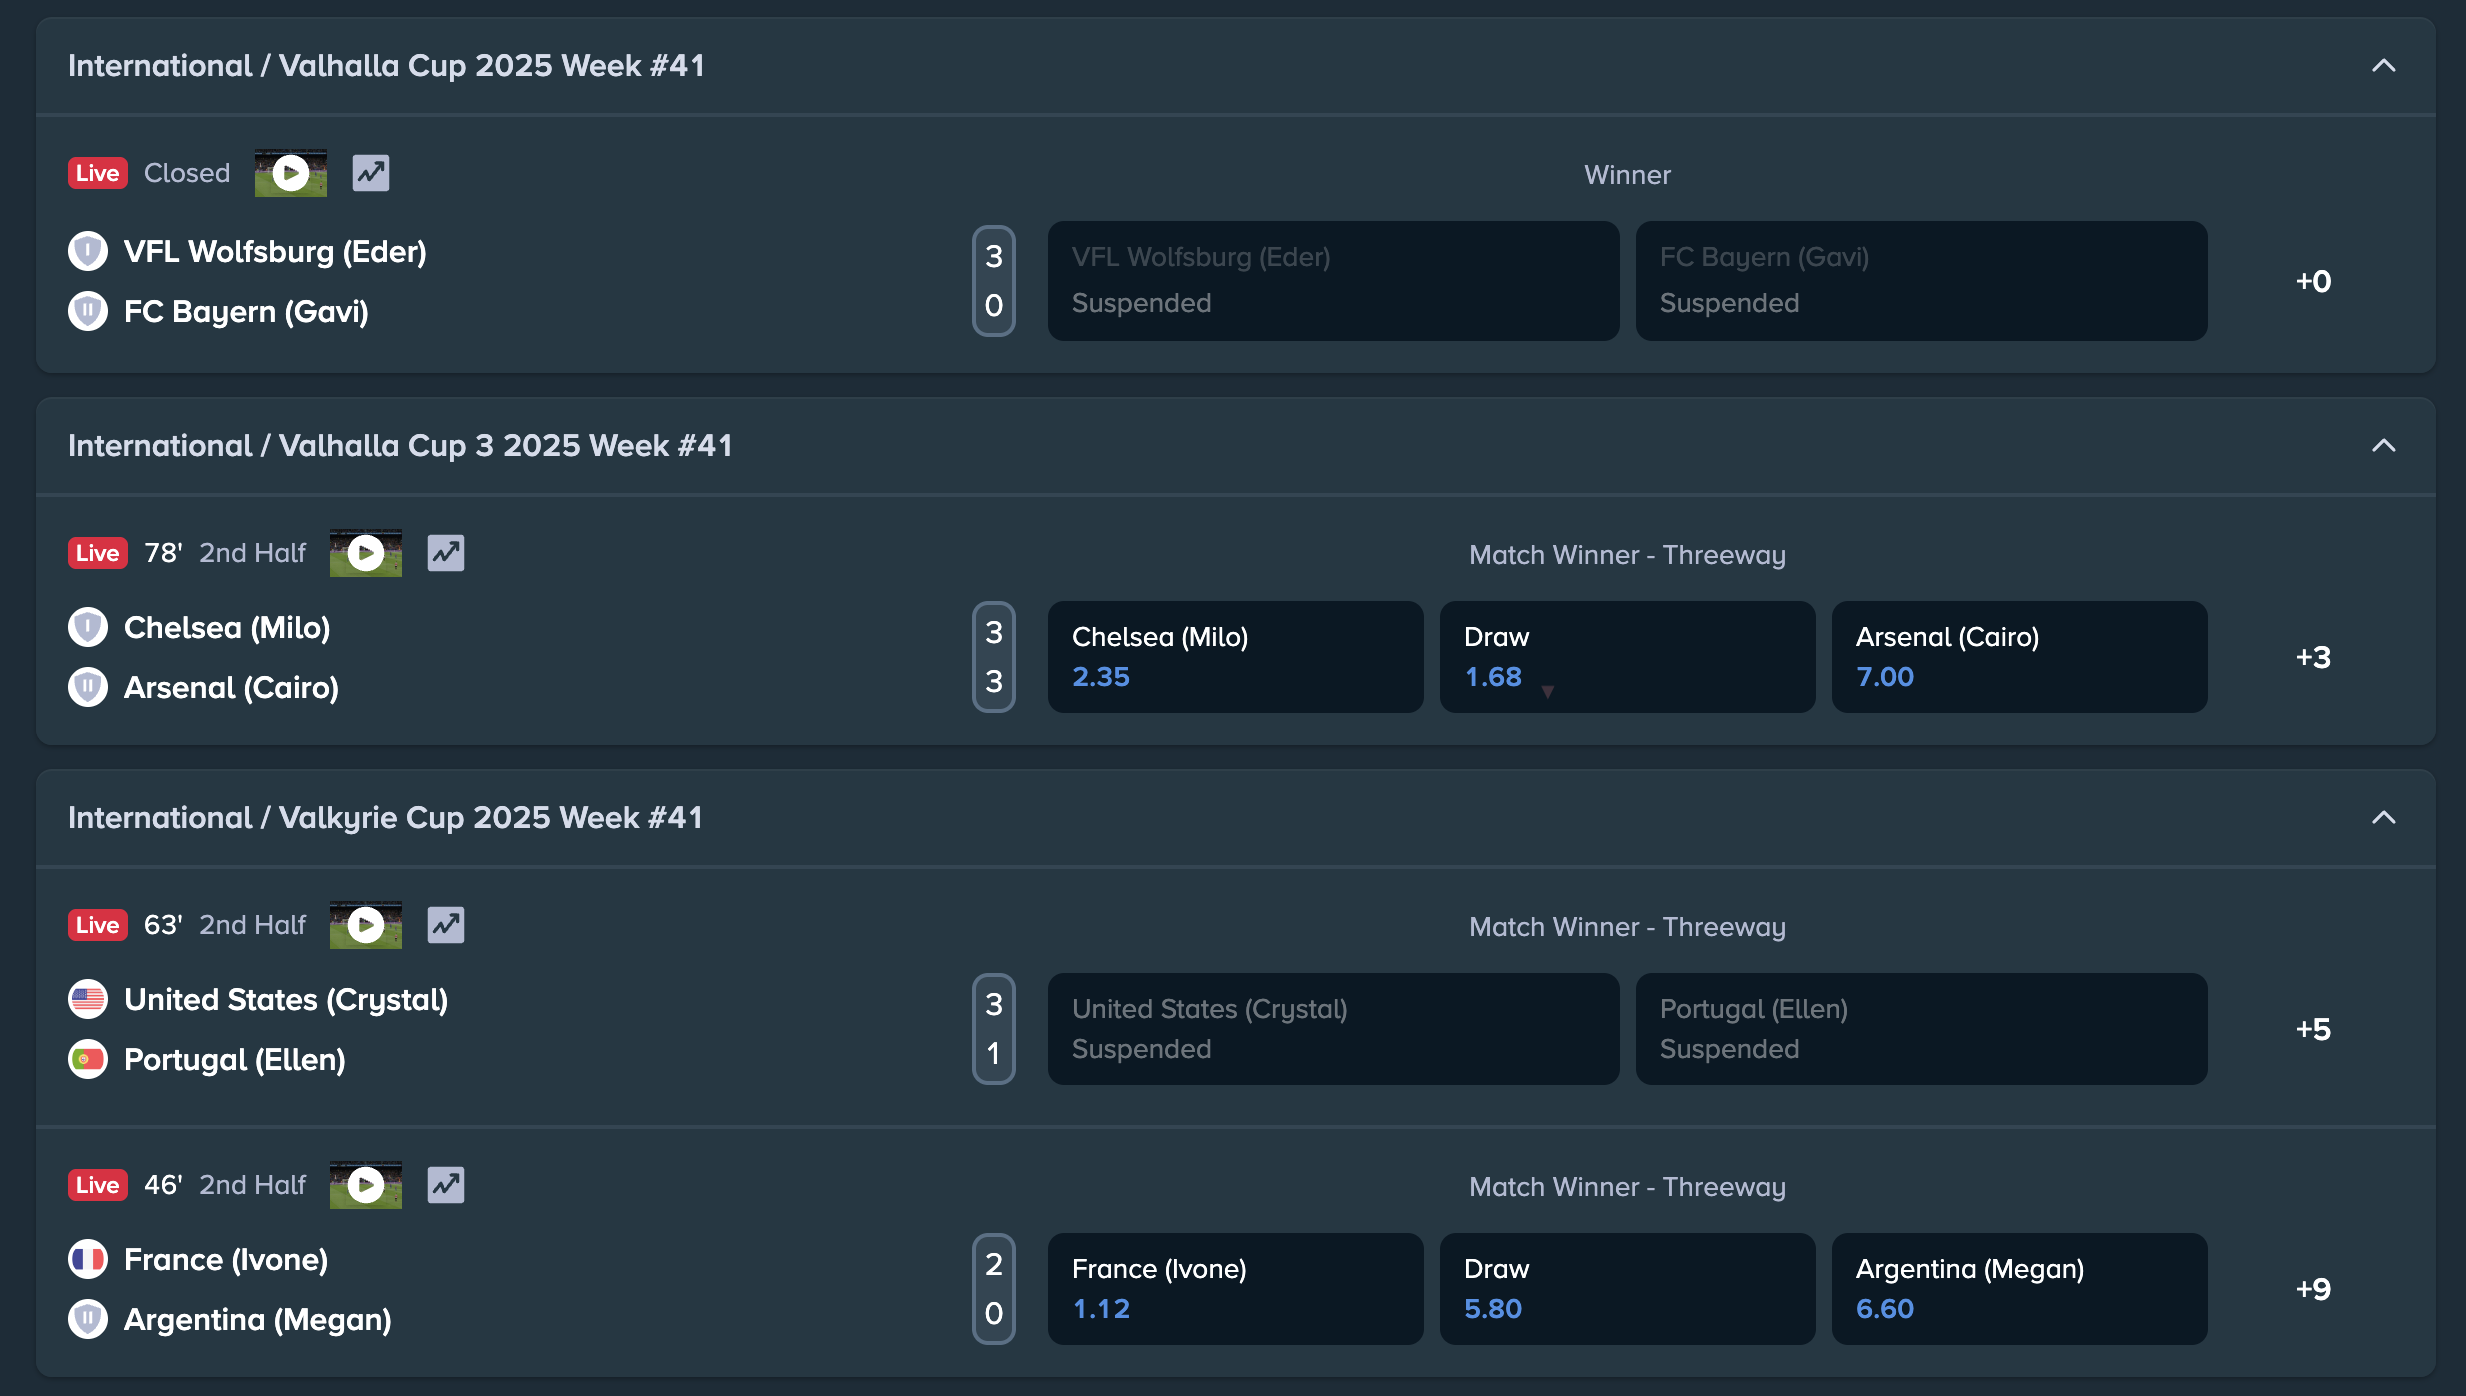Image resolution: width=2466 pixels, height=1396 pixels.
Task: Play live stream for United States vs Portugal
Action: 365,925
